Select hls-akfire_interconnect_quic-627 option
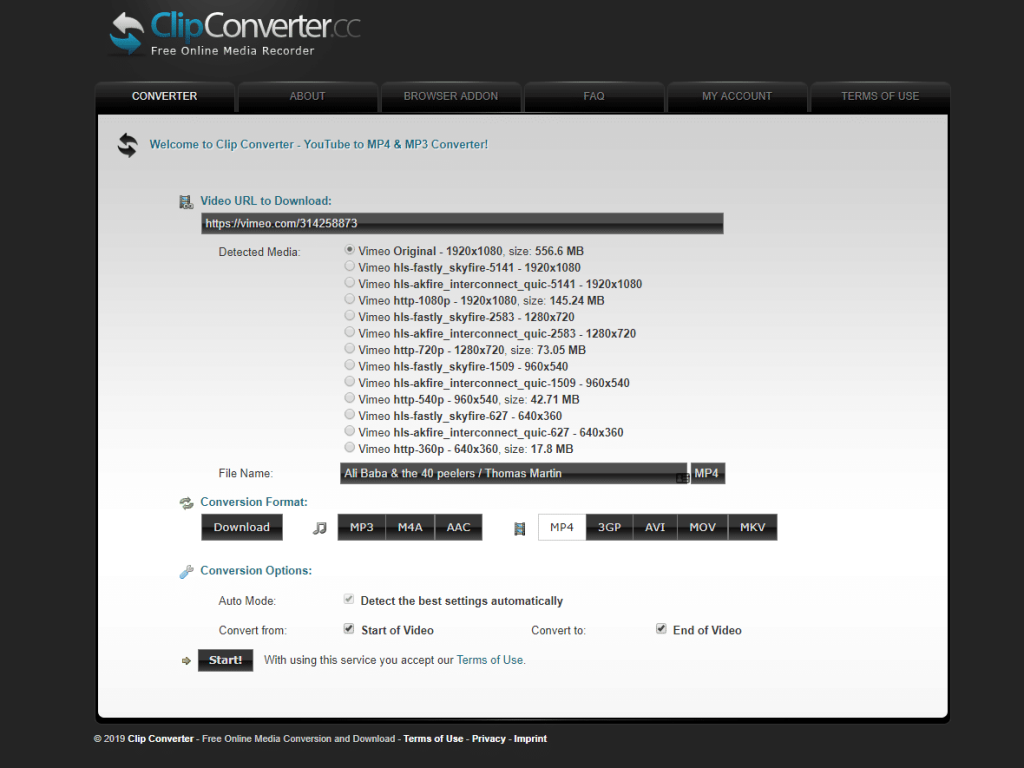This screenshot has height=768, width=1024. [350, 430]
